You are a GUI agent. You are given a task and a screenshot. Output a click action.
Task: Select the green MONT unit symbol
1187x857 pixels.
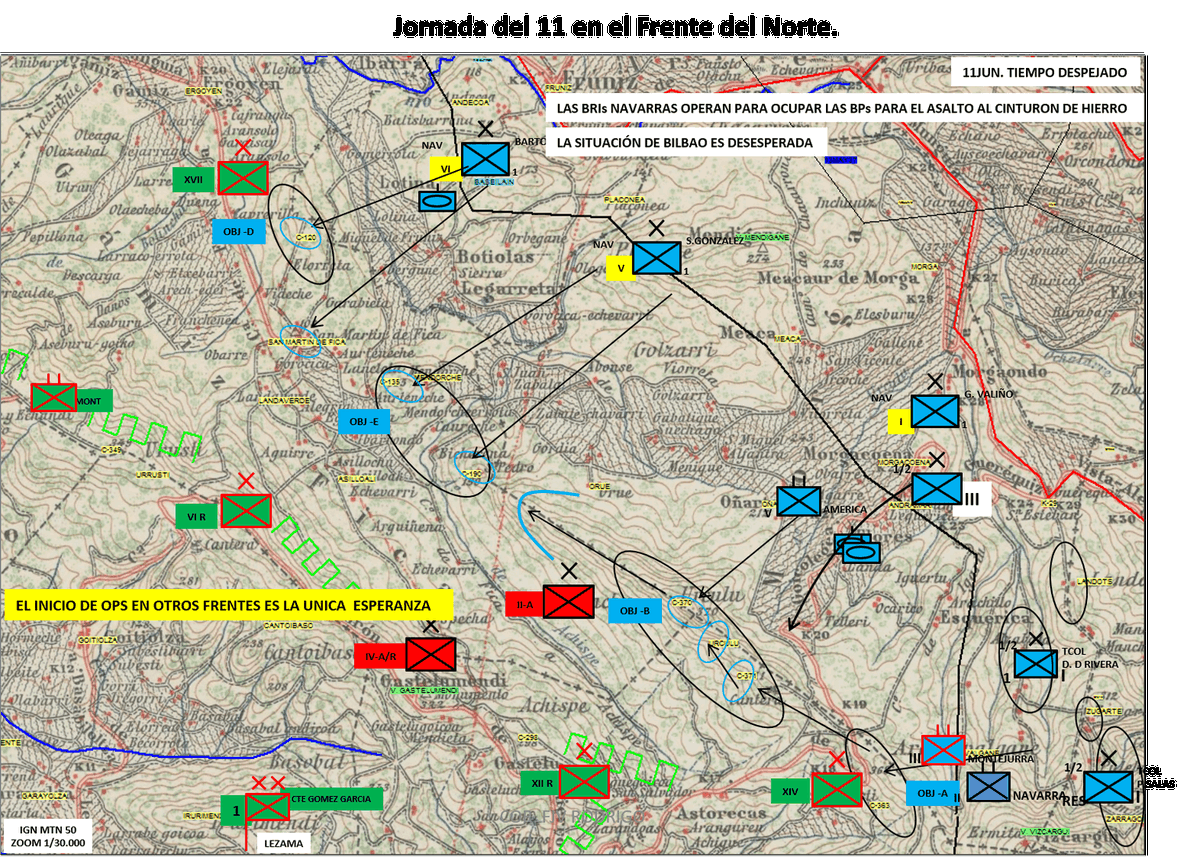click(54, 397)
